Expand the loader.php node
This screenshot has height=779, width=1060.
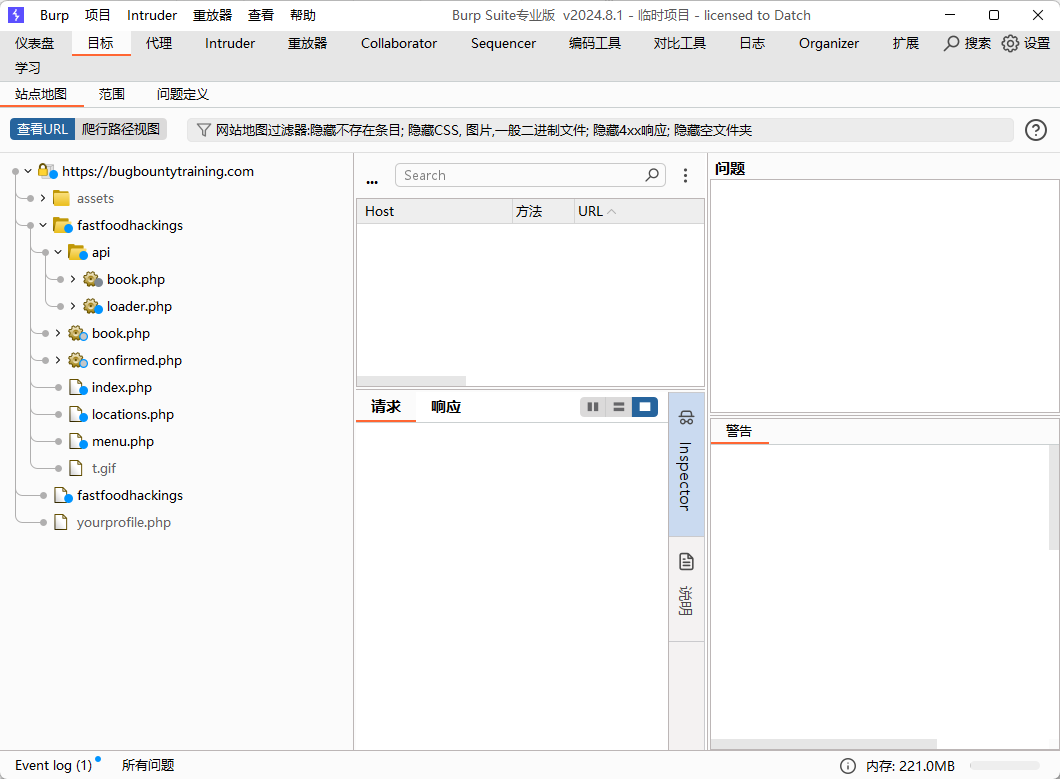pyautogui.click(x=72, y=306)
